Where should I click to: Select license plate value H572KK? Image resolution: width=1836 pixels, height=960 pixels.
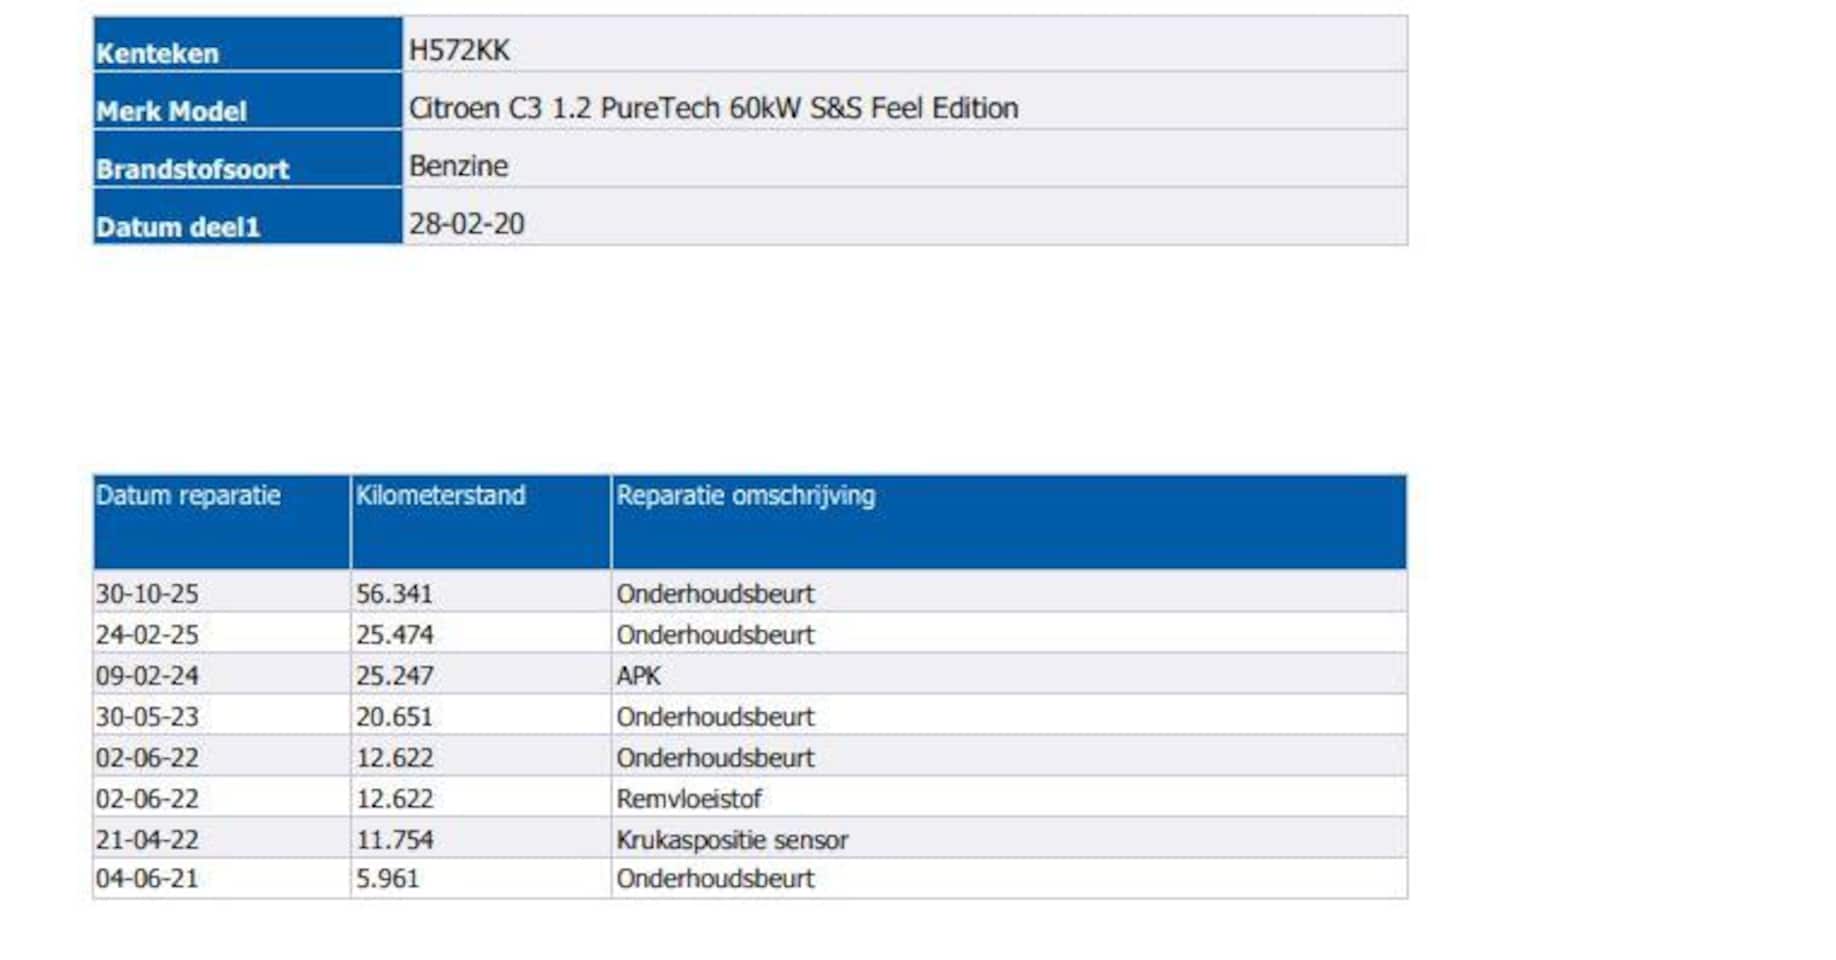(x=459, y=50)
